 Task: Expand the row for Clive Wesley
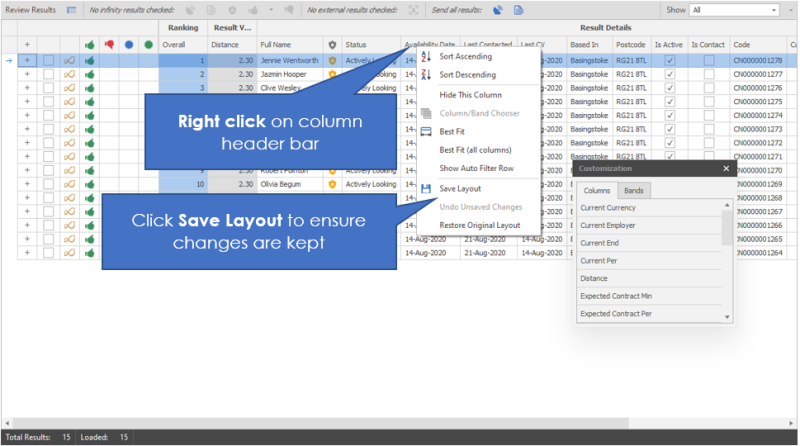[x=27, y=87]
